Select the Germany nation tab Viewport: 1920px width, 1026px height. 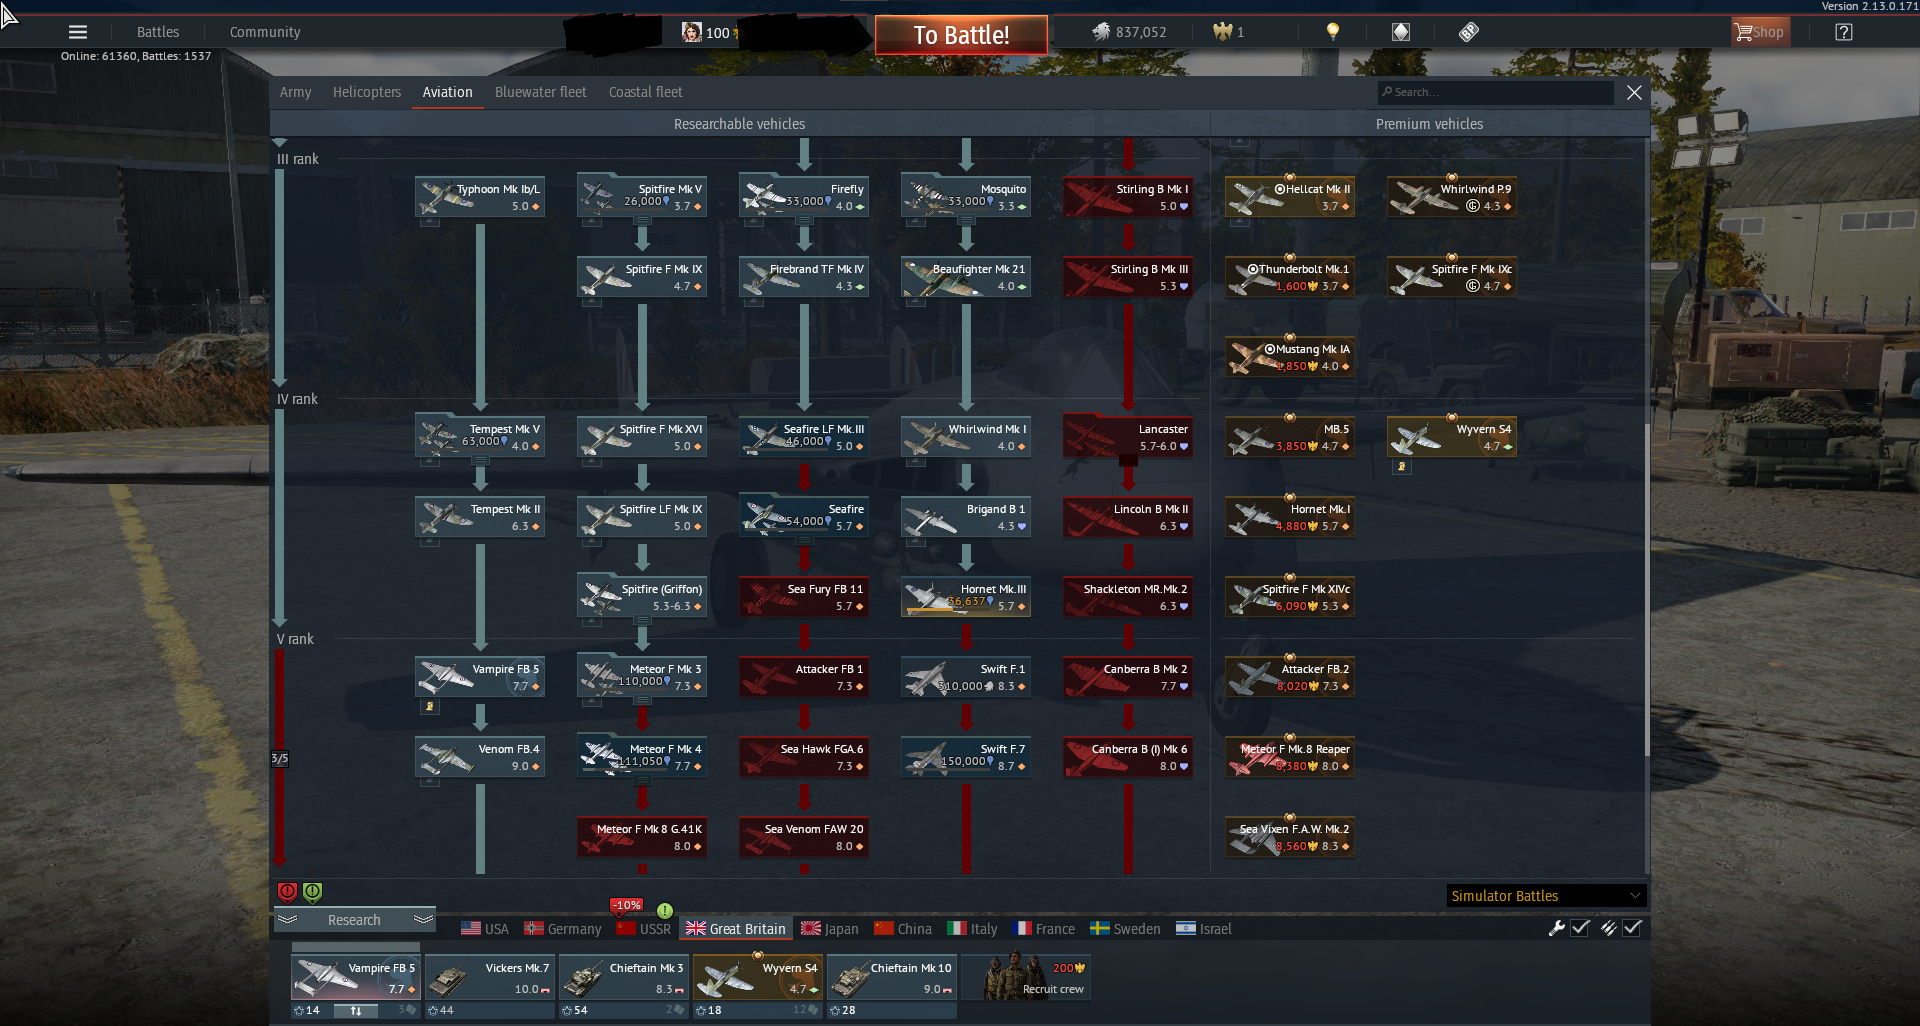563,929
